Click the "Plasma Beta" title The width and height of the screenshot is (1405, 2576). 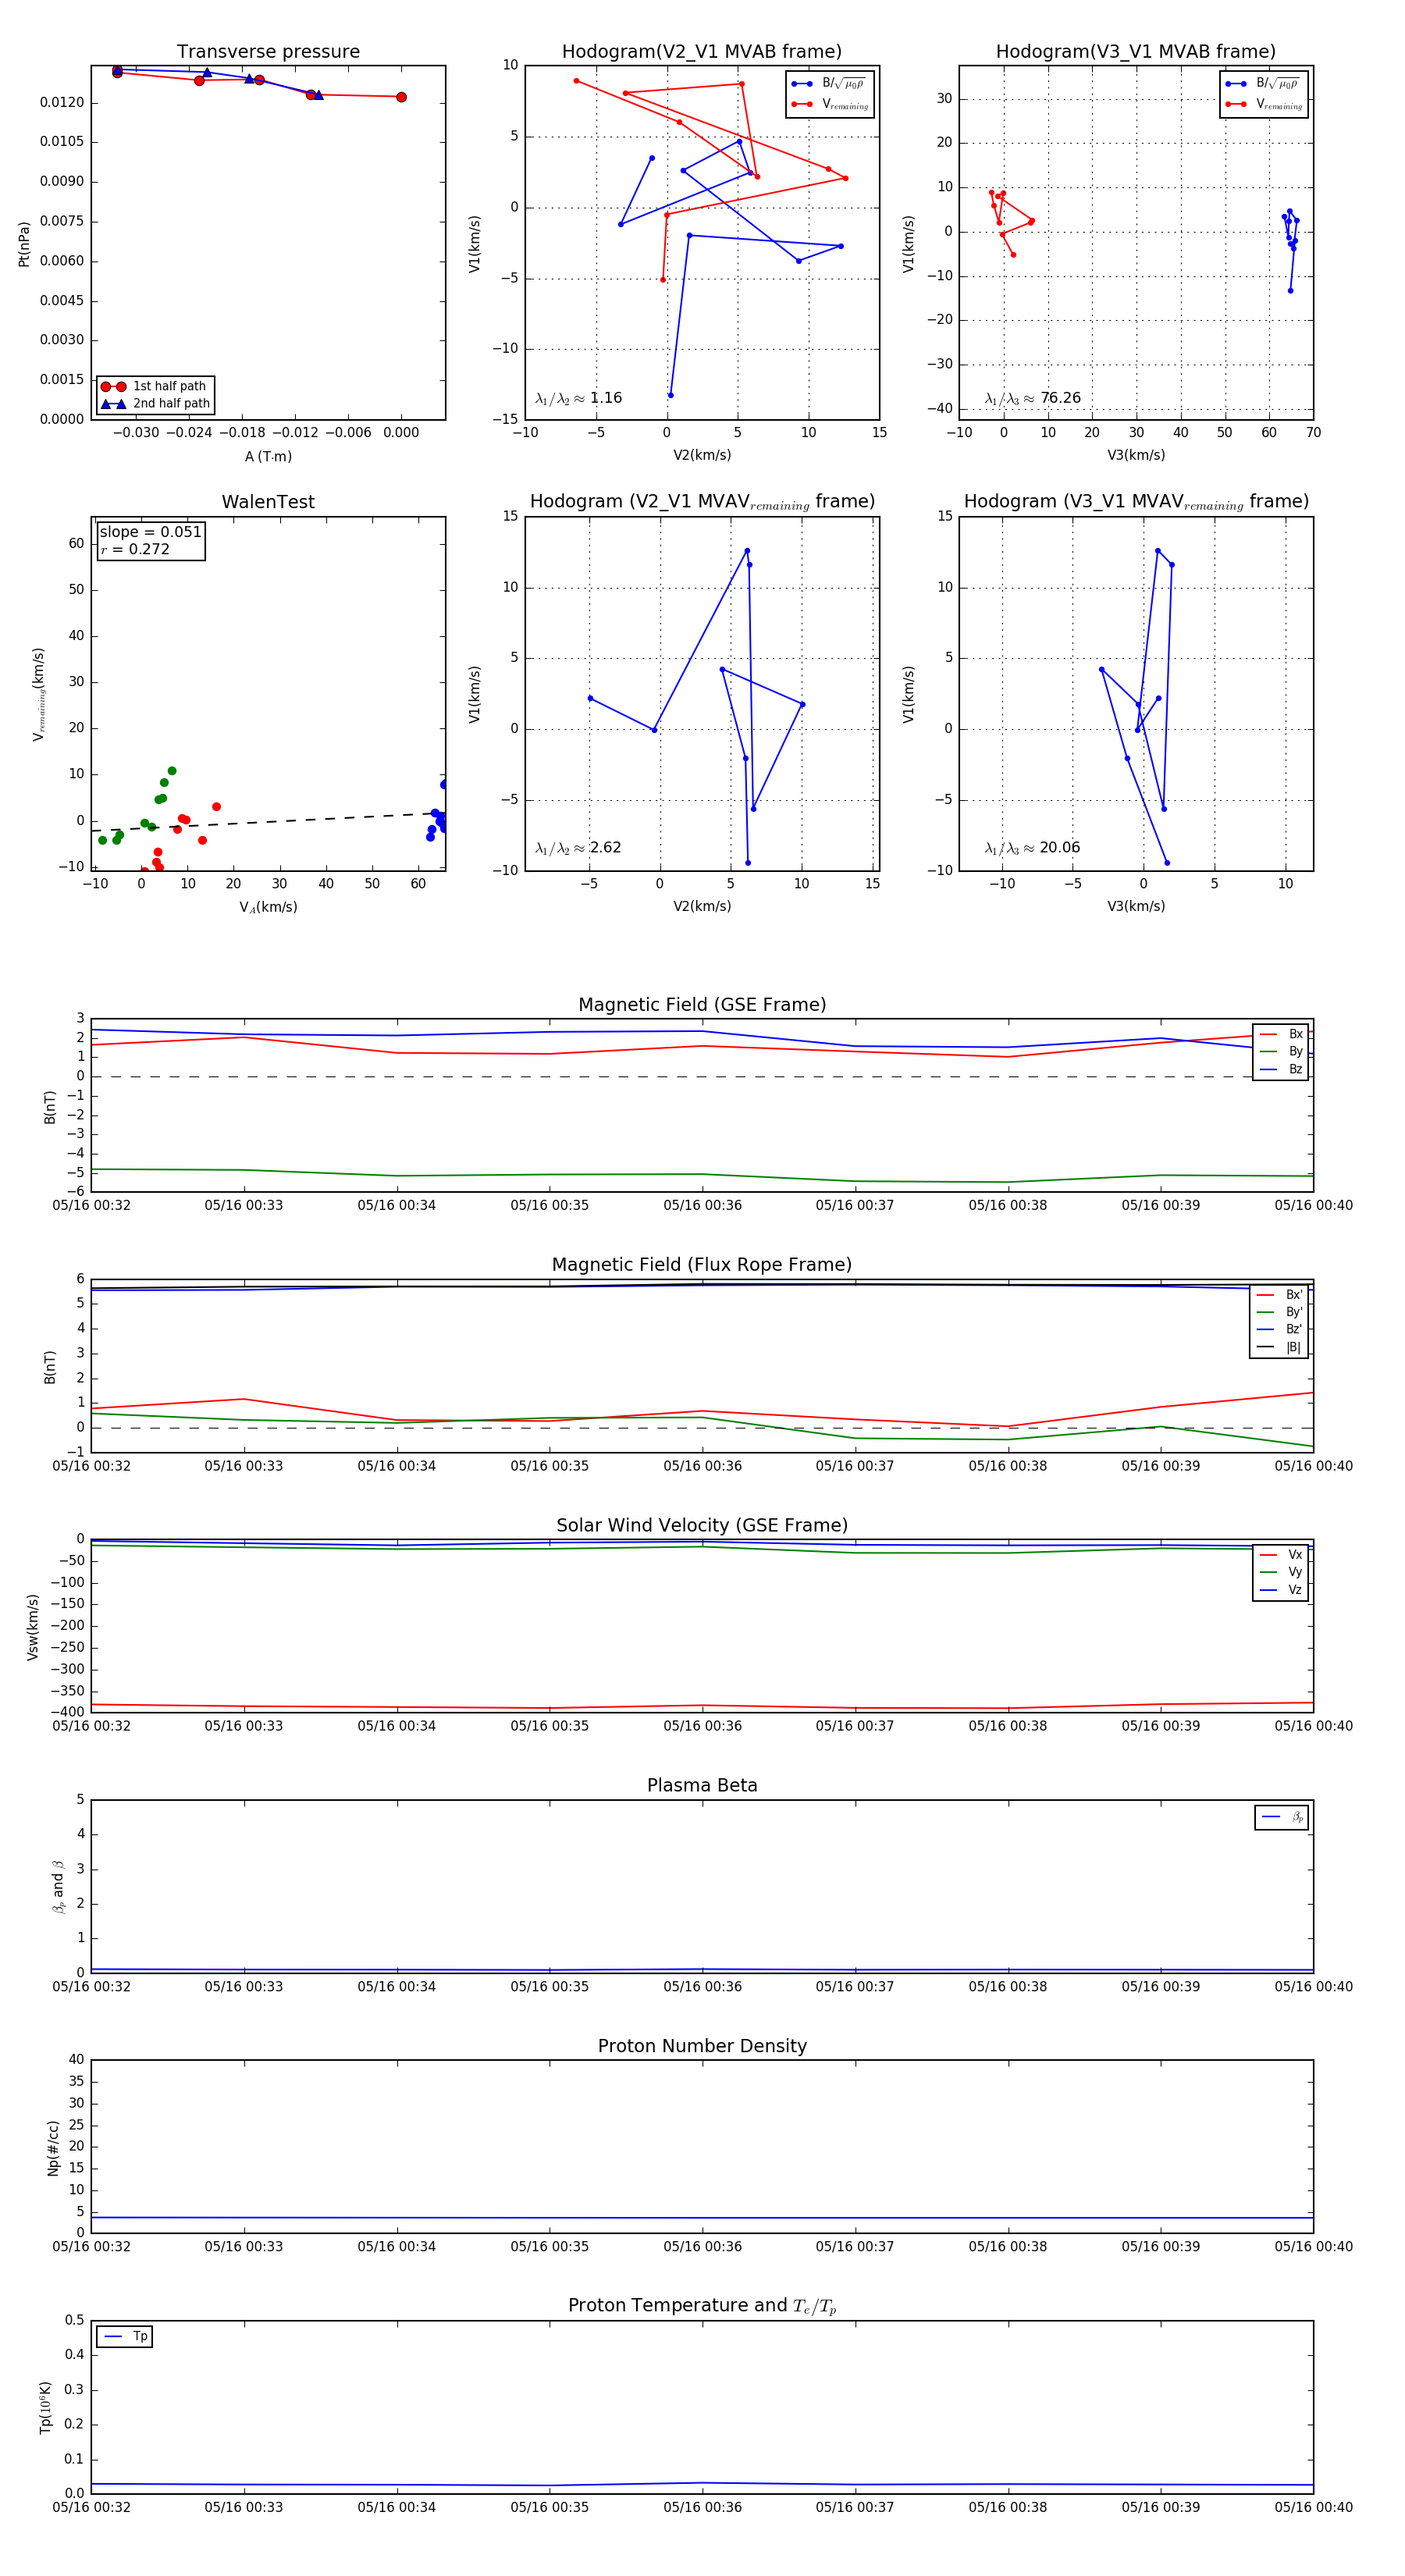coord(702,1785)
